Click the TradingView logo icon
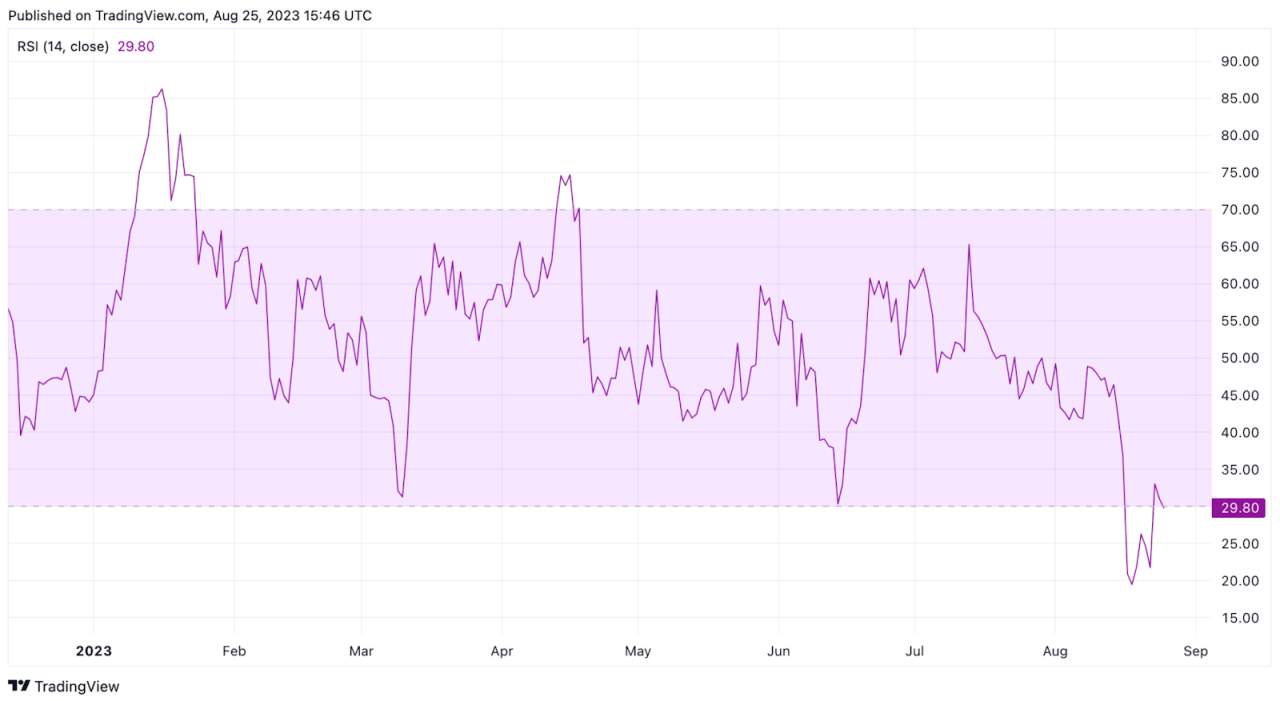This screenshot has height=701, width=1280. [18, 686]
